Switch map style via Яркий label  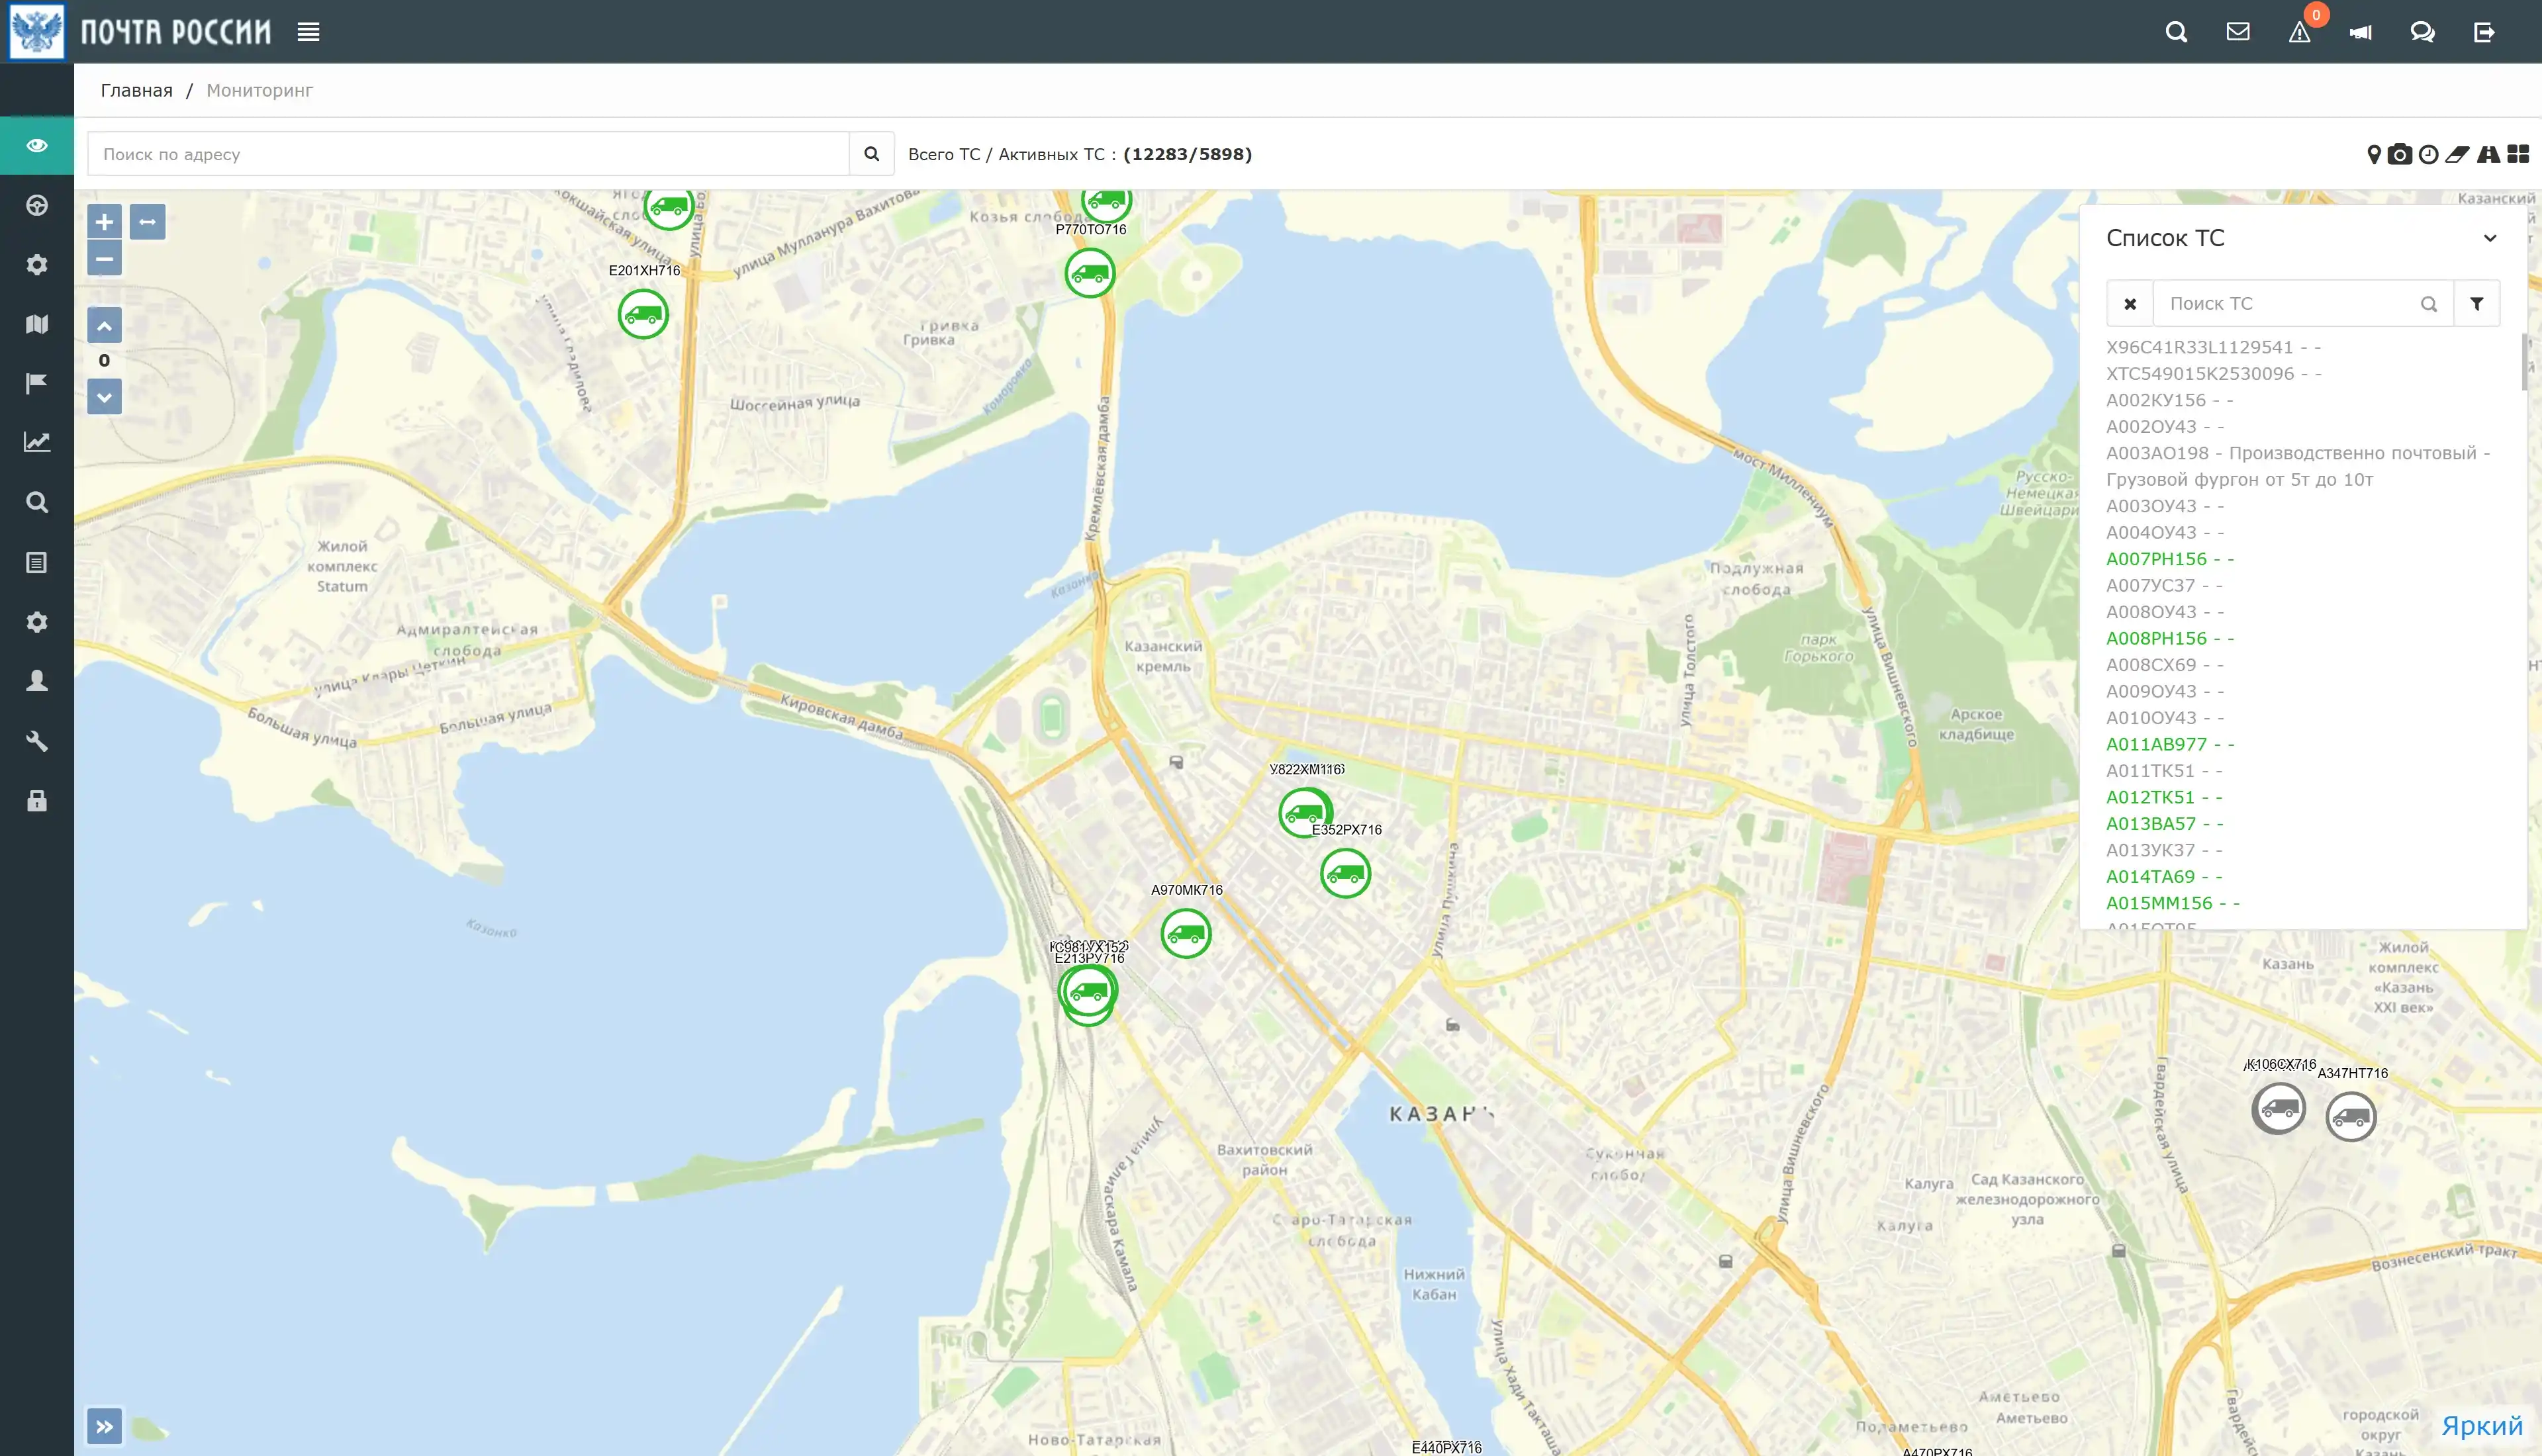(2481, 1426)
